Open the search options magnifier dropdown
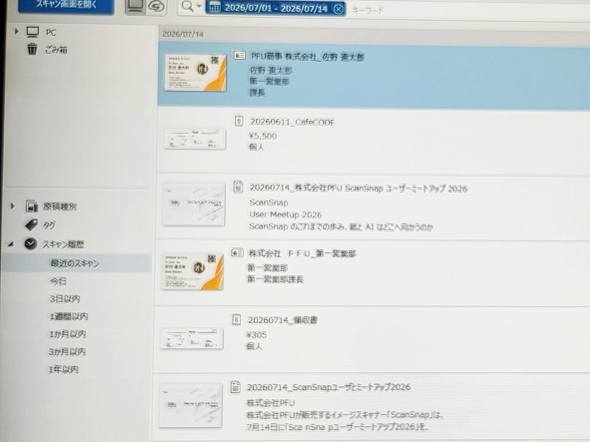Screen dimensions: 590x442 pos(191,6)
